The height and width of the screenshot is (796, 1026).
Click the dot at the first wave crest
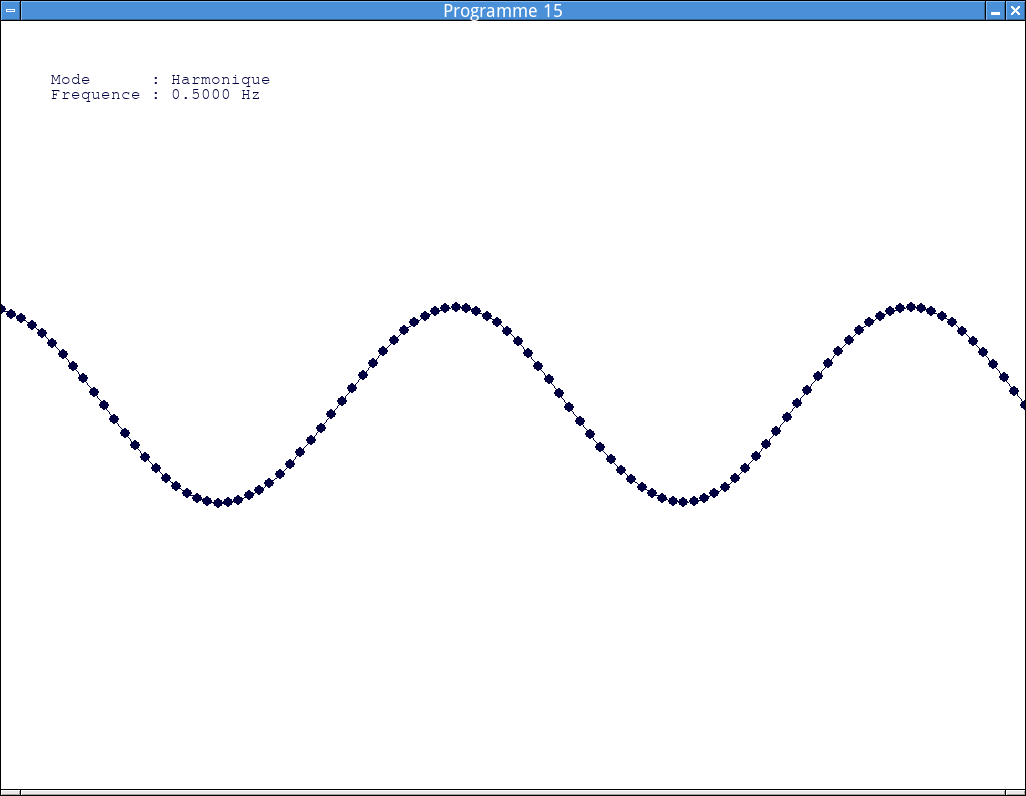point(456,307)
